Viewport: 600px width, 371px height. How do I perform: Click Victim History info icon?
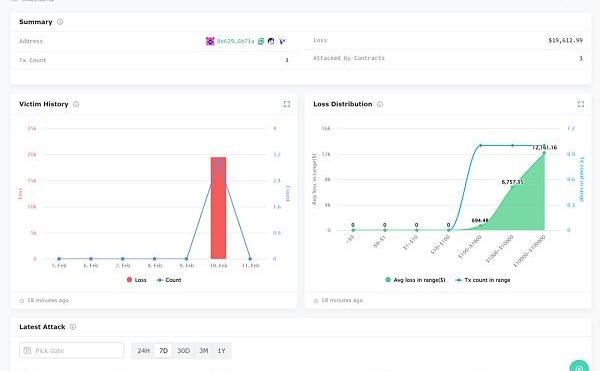click(x=76, y=104)
